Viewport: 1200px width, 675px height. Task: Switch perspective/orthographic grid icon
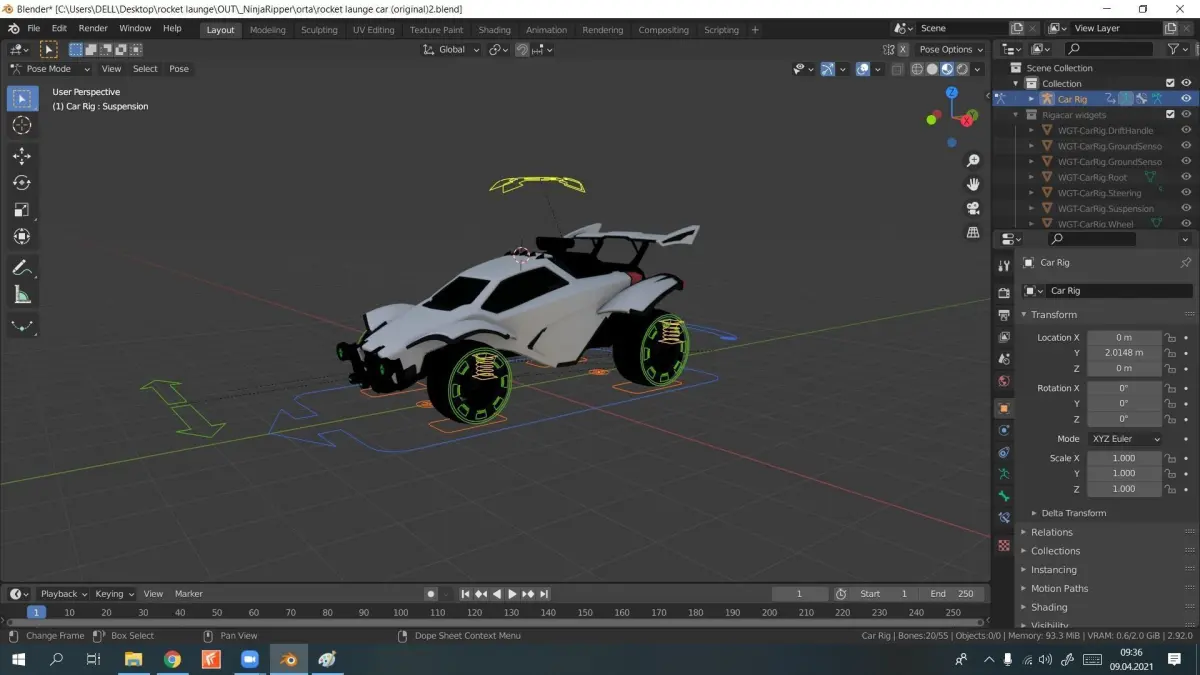pos(973,232)
